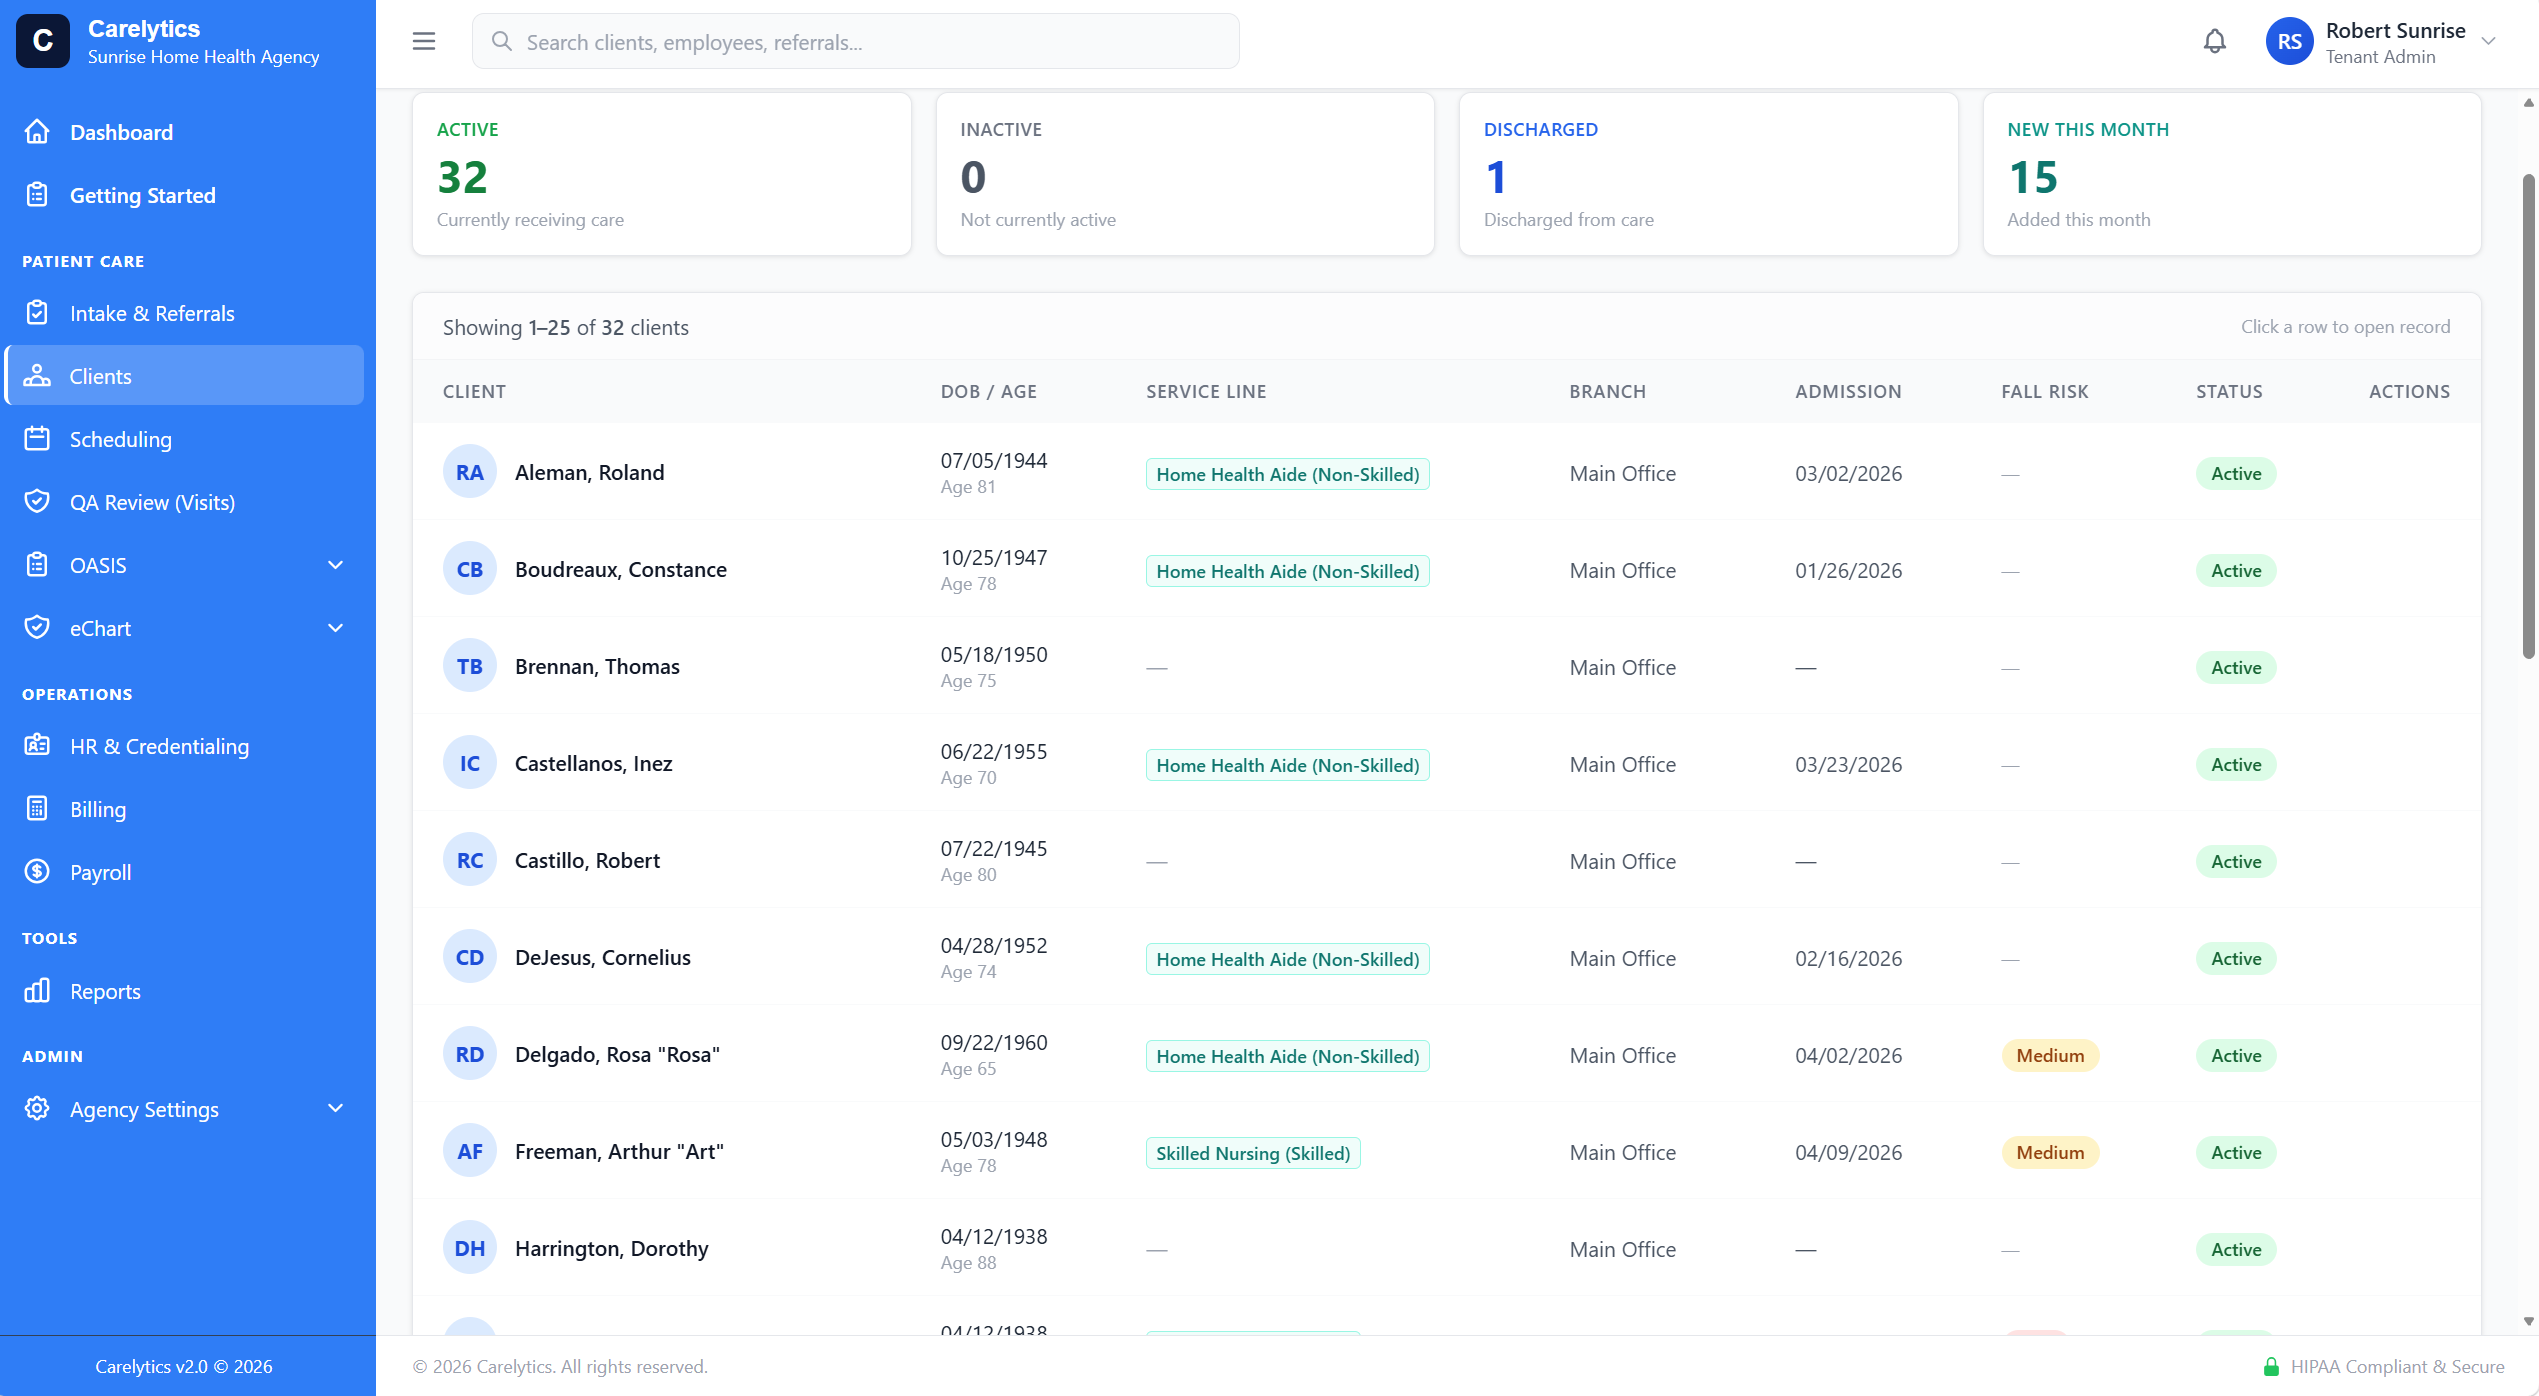Click the TB avatar for Thomas Brennan
This screenshot has width=2539, height=1396.
(470, 667)
